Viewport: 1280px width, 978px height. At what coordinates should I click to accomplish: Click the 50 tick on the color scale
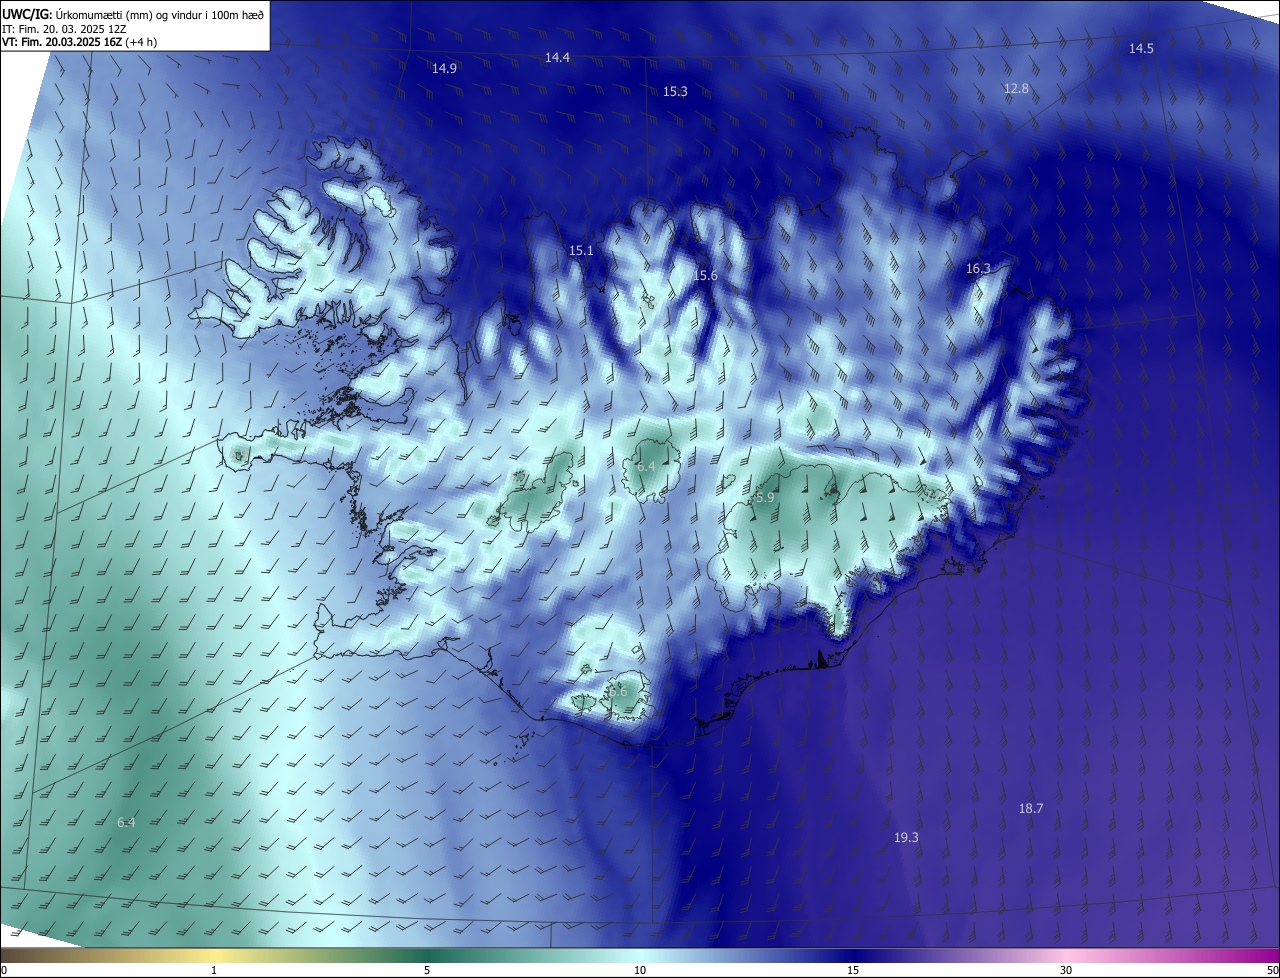[x=1272, y=971]
